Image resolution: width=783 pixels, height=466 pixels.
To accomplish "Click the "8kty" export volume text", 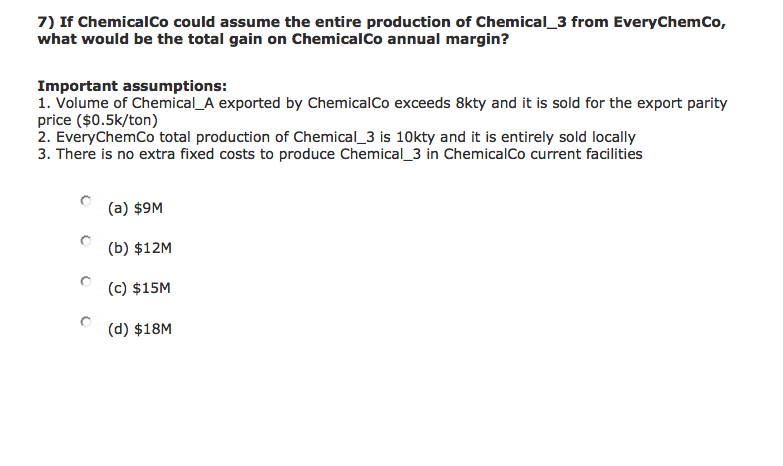I will tap(470, 103).
